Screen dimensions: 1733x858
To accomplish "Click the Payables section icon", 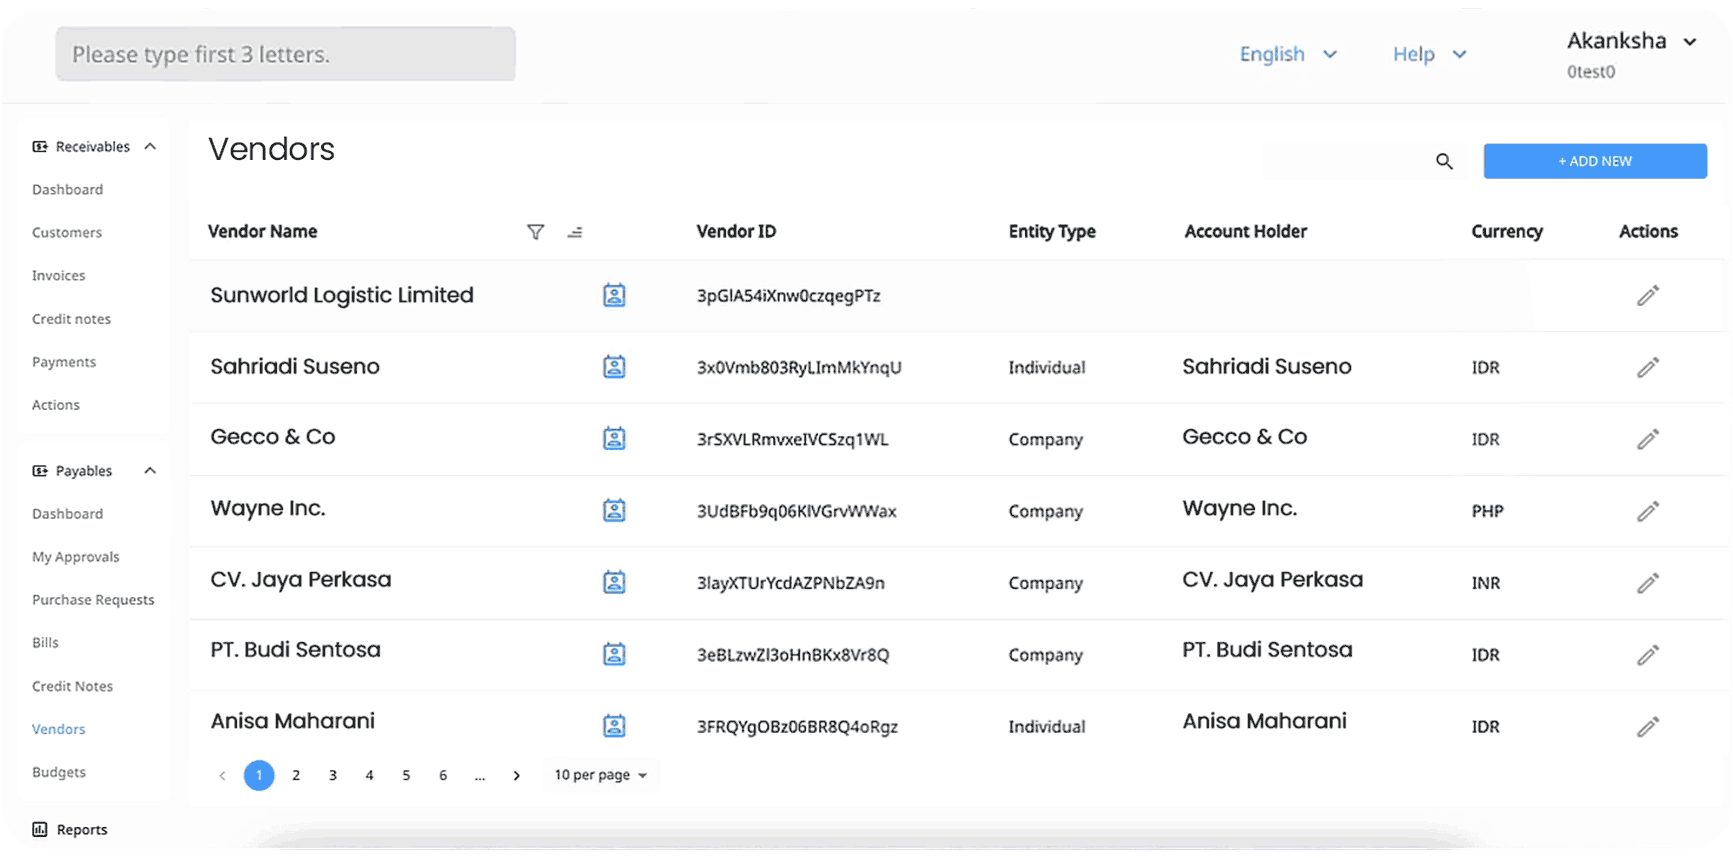I will tap(40, 471).
